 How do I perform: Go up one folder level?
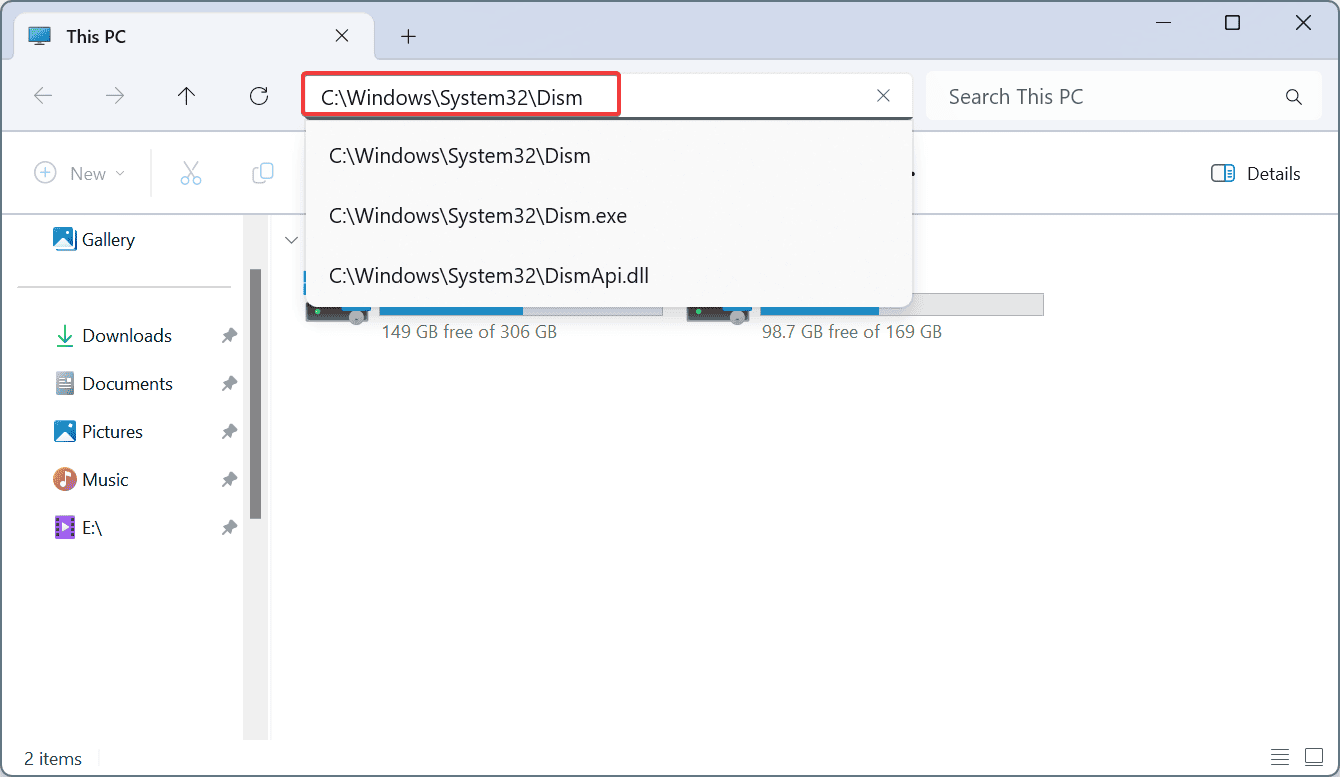point(186,96)
